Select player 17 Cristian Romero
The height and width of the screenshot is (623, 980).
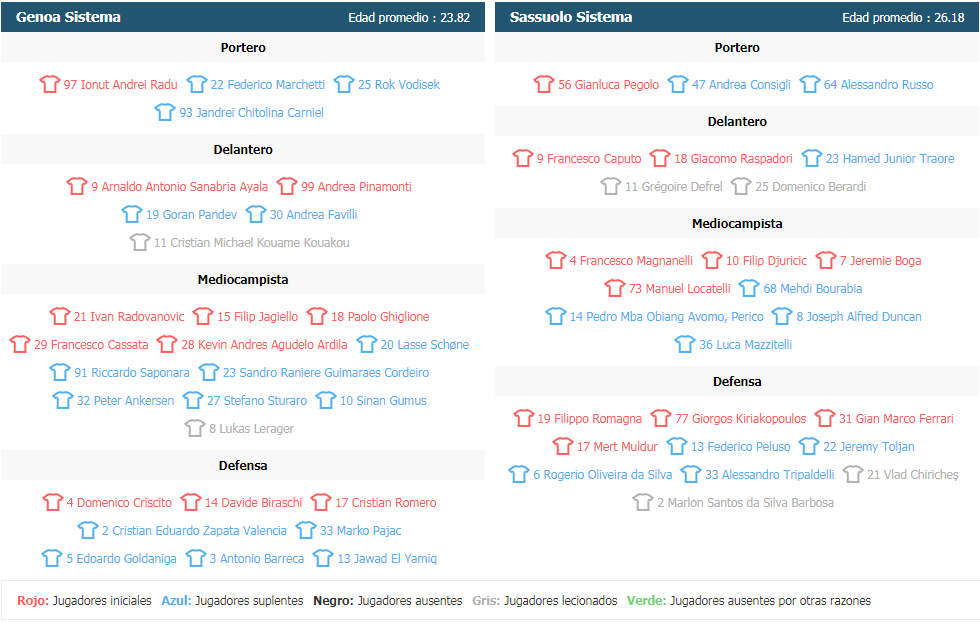tap(386, 502)
